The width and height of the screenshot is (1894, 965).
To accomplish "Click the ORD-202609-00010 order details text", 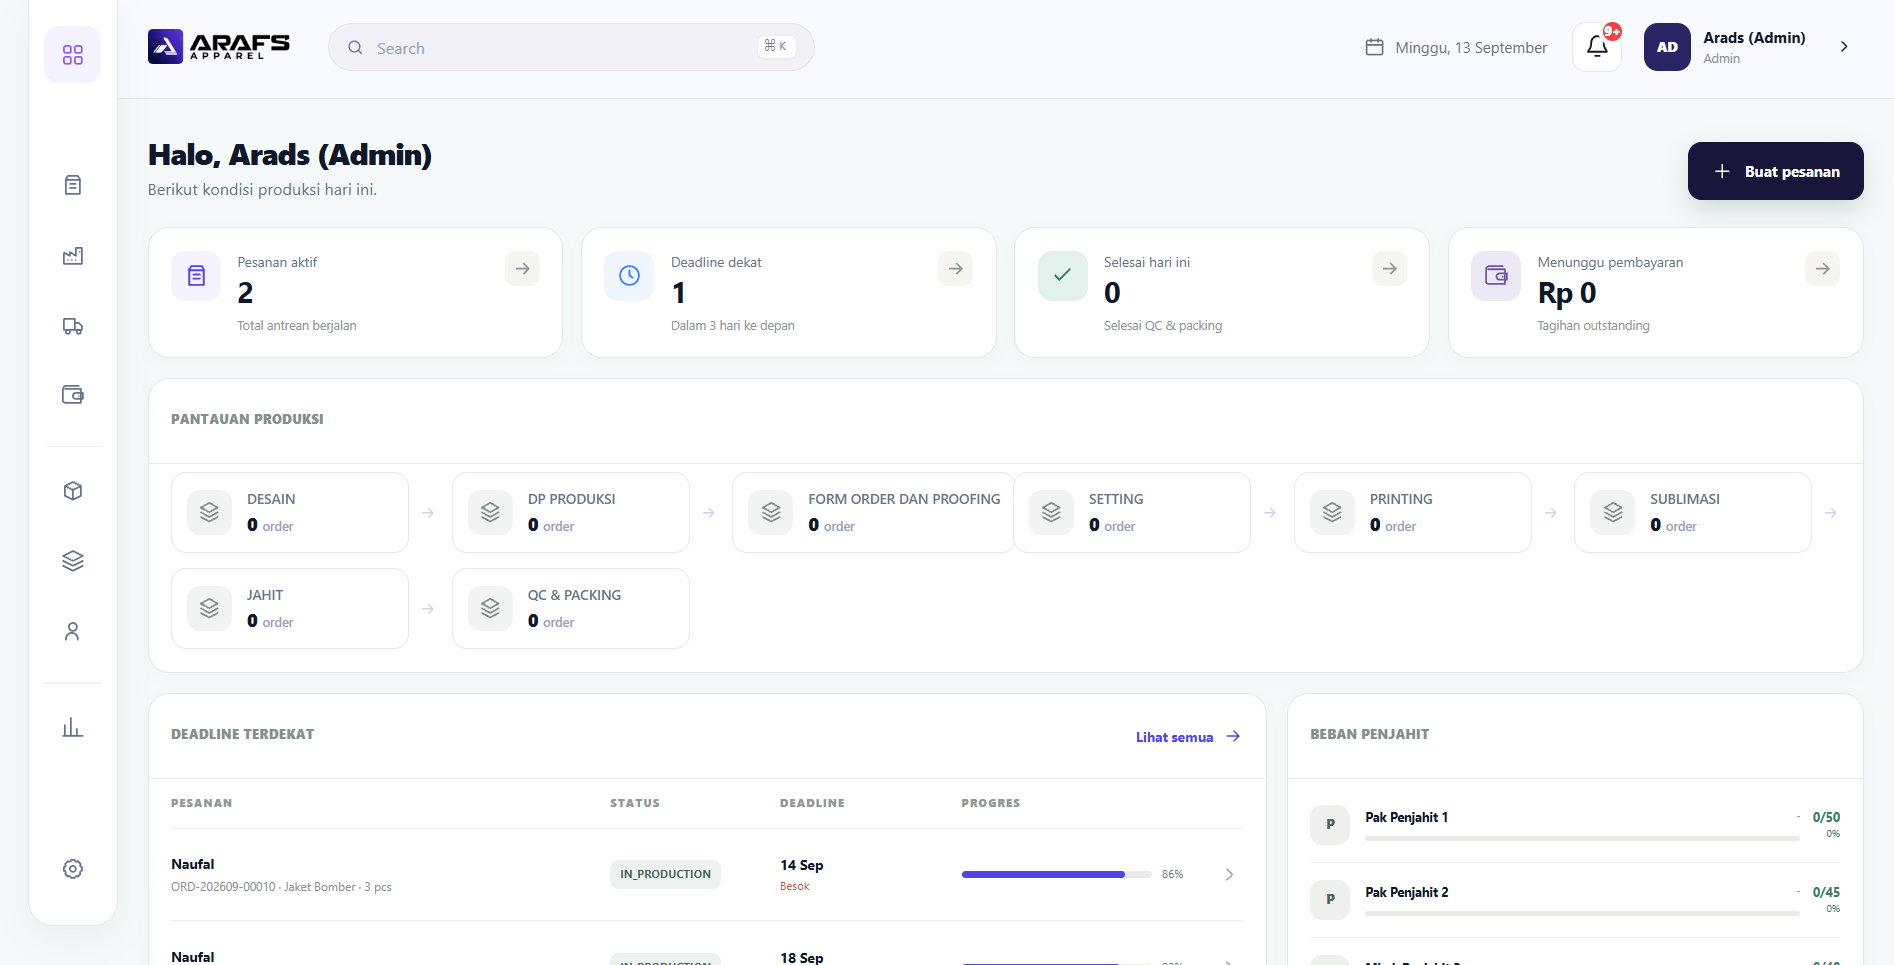I will click(x=281, y=887).
